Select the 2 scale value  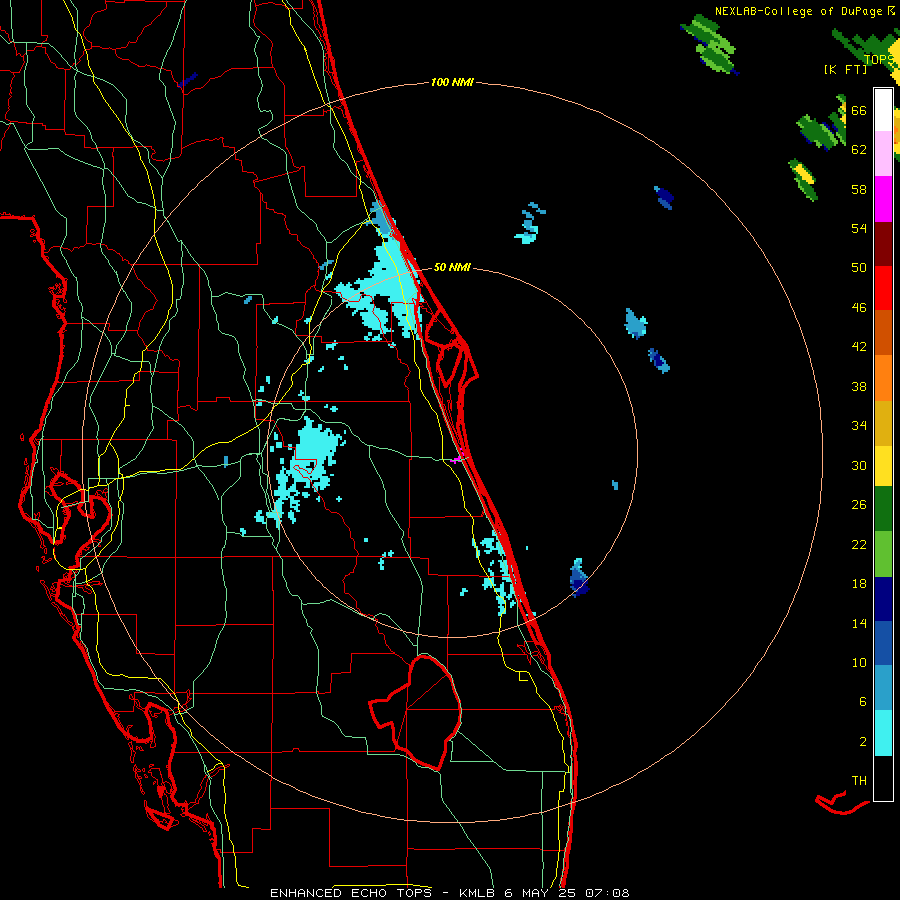[x=863, y=742]
